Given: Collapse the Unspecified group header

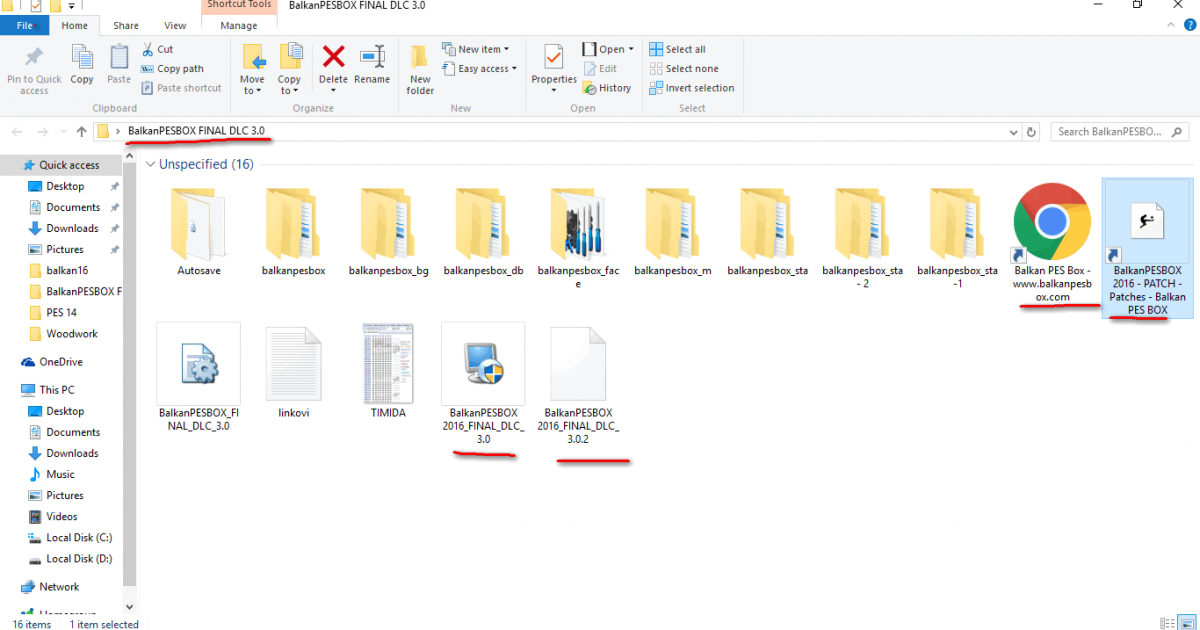Looking at the screenshot, I should (150, 163).
